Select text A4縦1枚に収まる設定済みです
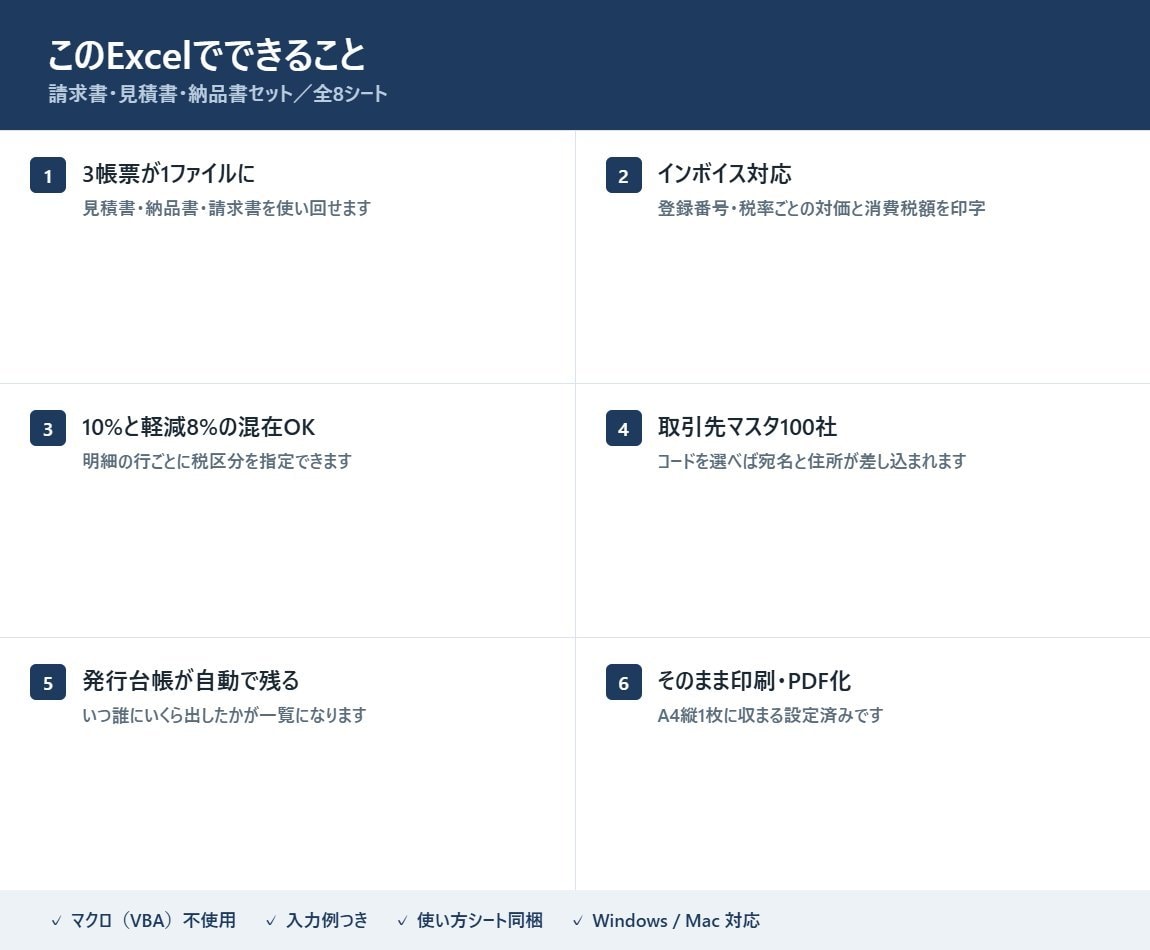Screen dimensions: 1150x950 (770, 715)
